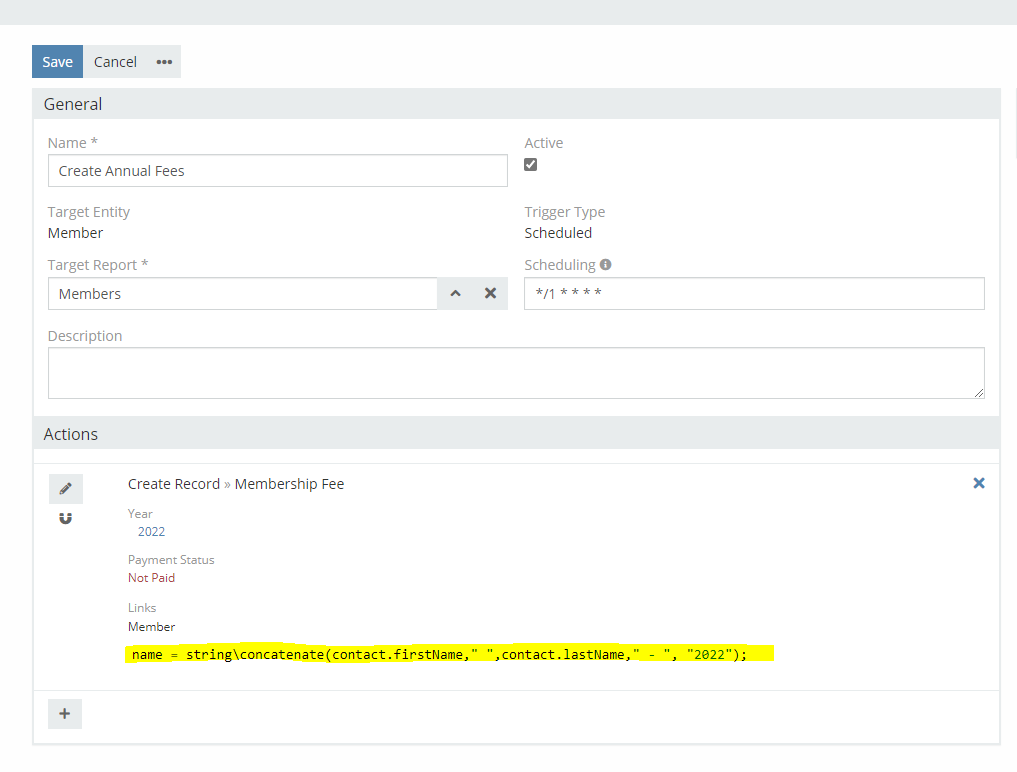1017x772 pixels.
Task: Click the Scheduling cron expression field
Action: [x=754, y=294]
